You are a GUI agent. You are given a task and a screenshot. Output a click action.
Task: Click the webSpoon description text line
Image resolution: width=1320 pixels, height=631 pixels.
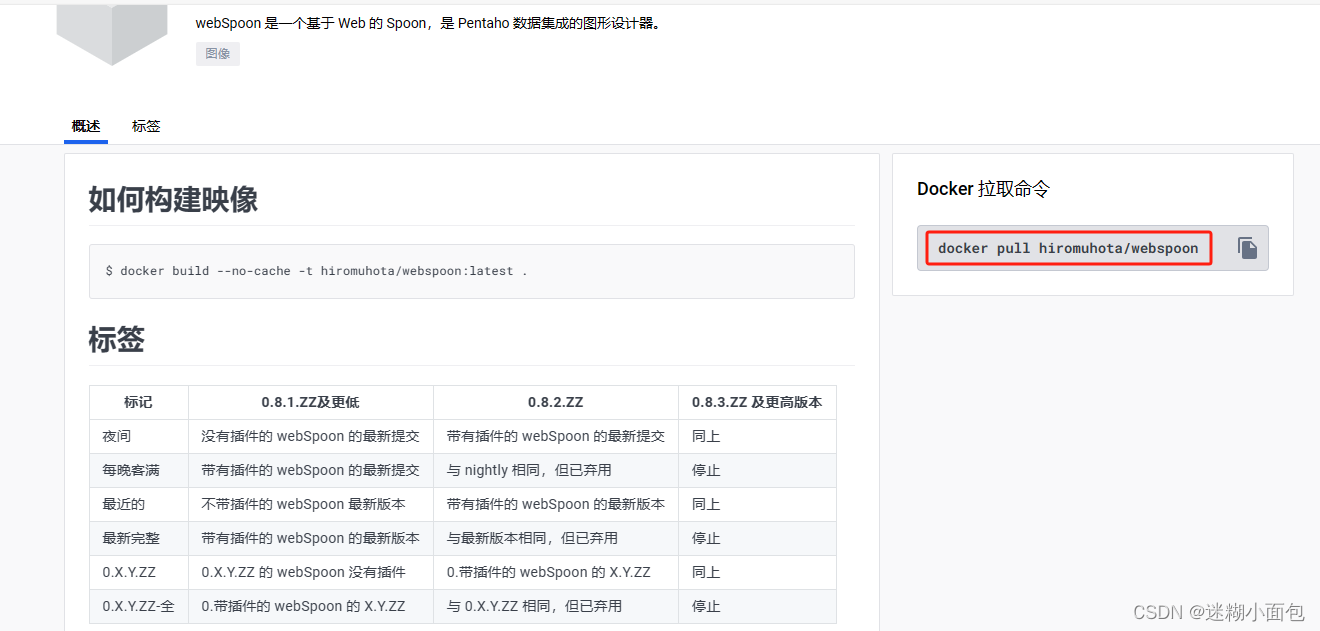click(429, 23)
